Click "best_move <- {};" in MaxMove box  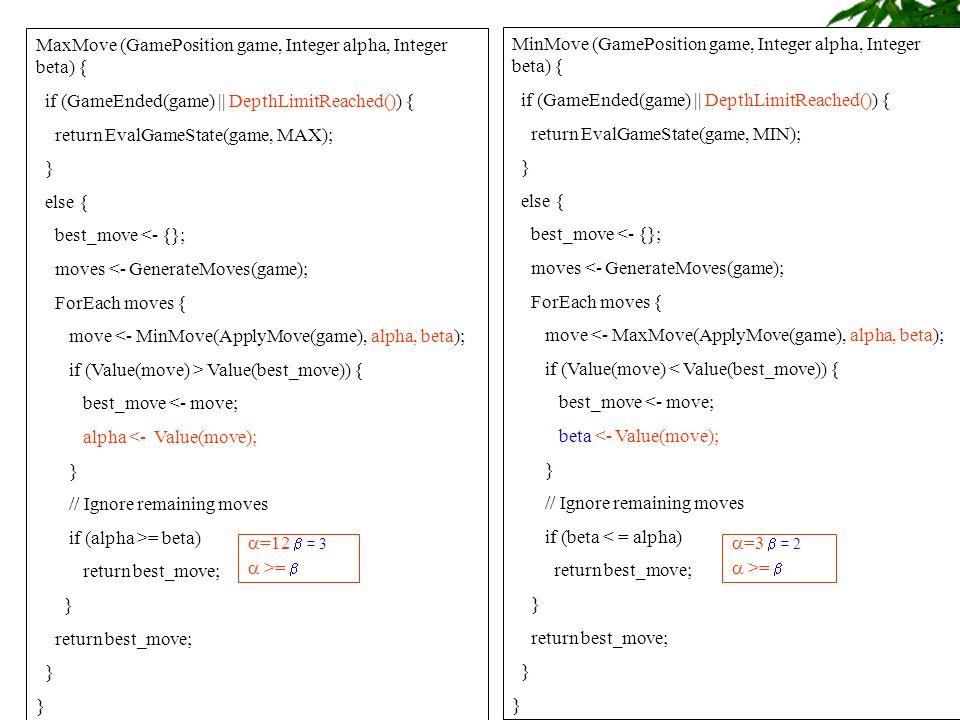coord(119,235)
